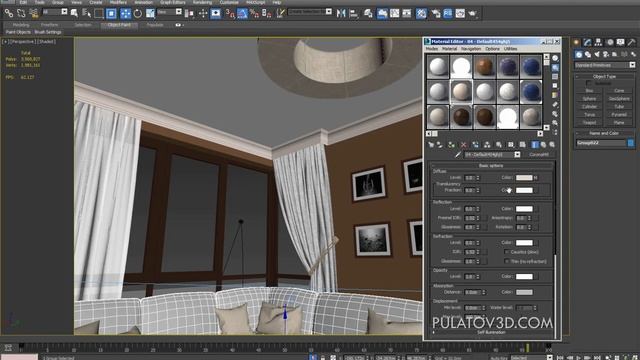Click the Align tool icon

click(x=353, y=13)
